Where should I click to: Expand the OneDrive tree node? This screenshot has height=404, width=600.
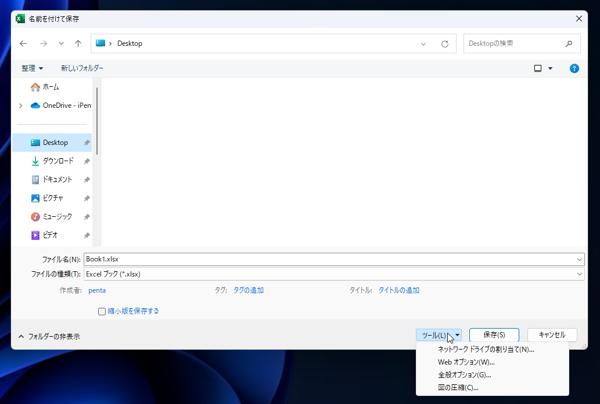(x=21, y=106)
